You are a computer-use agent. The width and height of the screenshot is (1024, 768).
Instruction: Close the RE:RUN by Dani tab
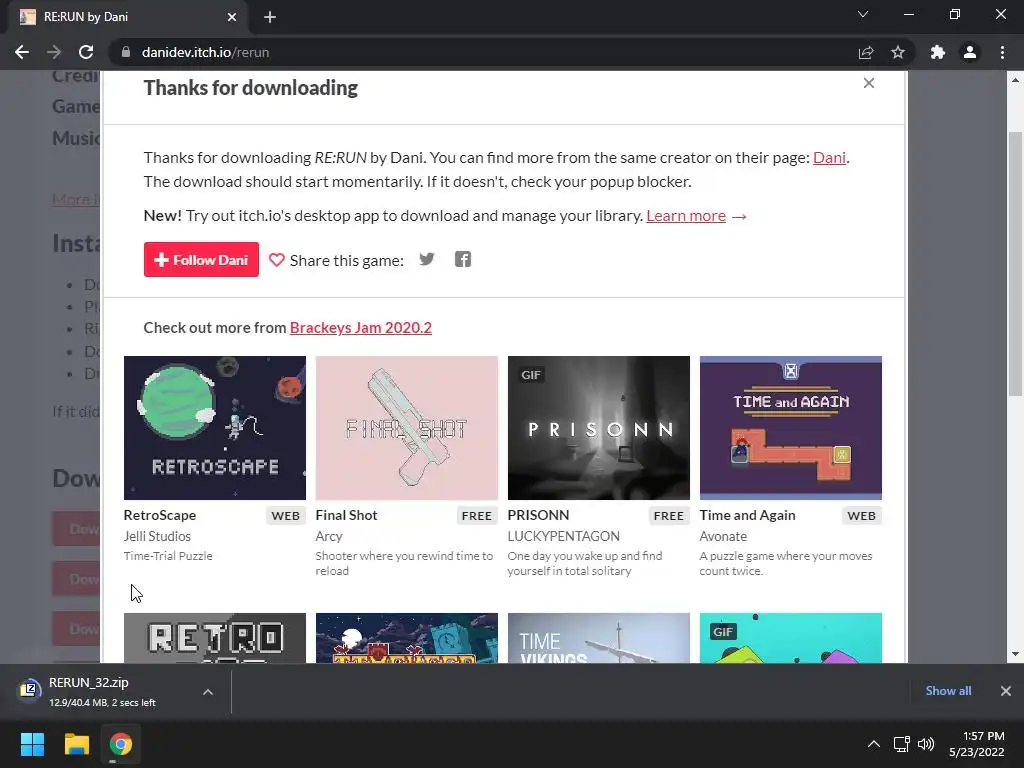tap(232, 17)
